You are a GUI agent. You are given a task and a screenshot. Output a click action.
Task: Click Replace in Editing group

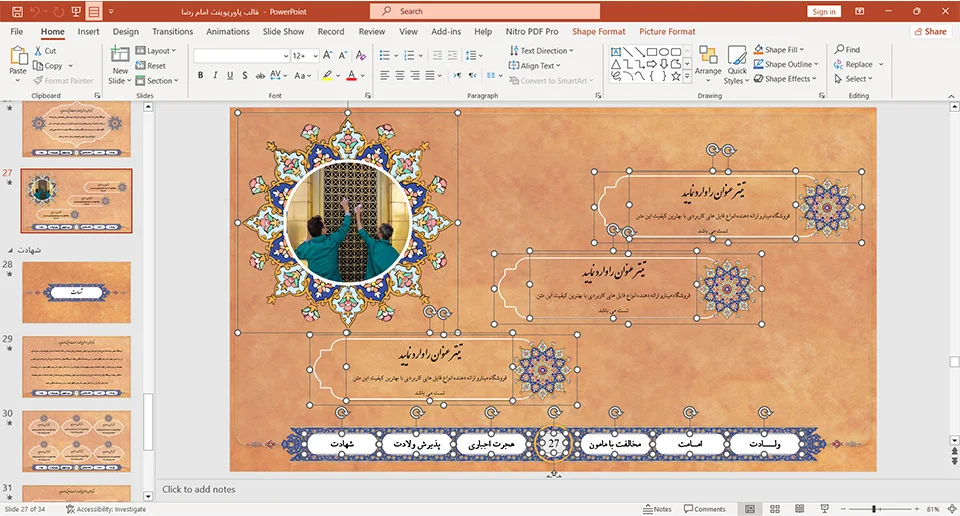[858, 64]
